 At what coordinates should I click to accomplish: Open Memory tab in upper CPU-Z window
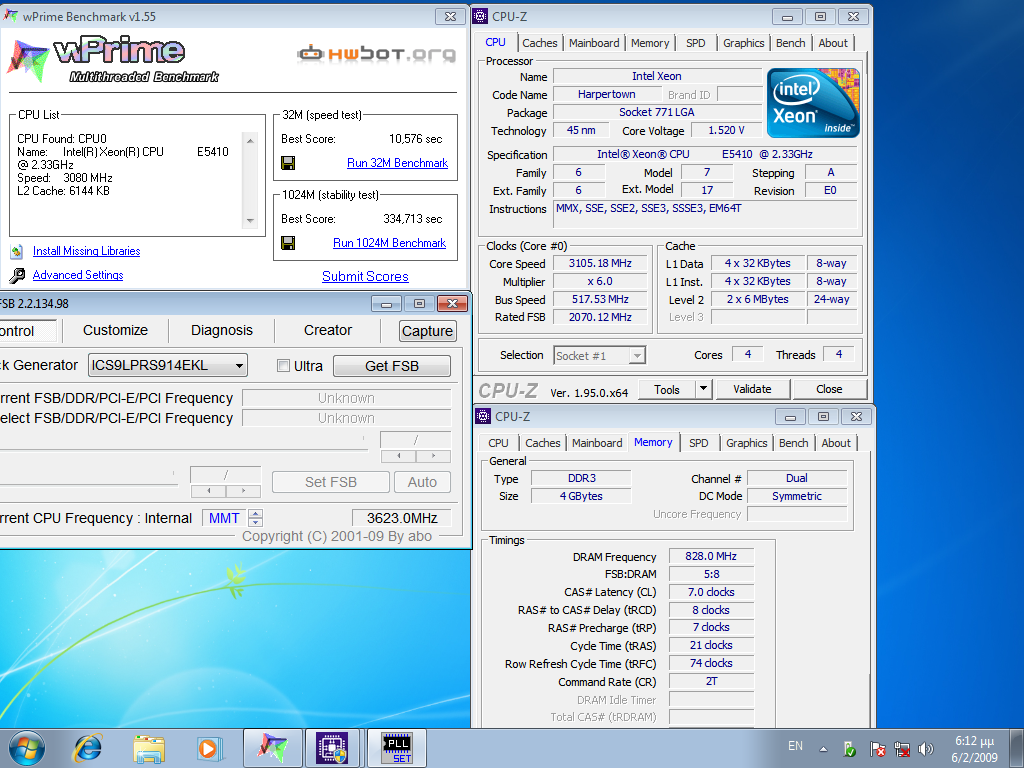(650, 43)
